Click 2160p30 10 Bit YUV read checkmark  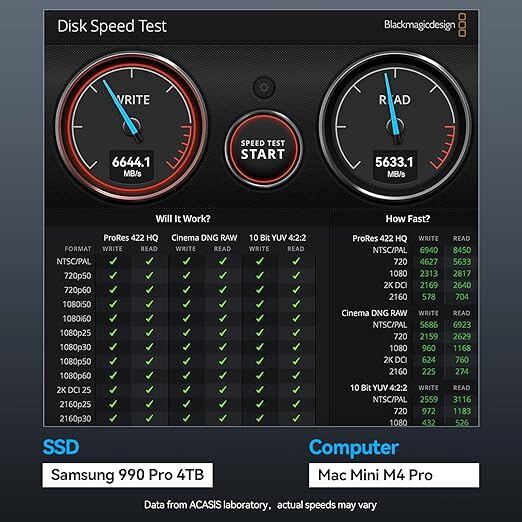click(x=296, y=418)
